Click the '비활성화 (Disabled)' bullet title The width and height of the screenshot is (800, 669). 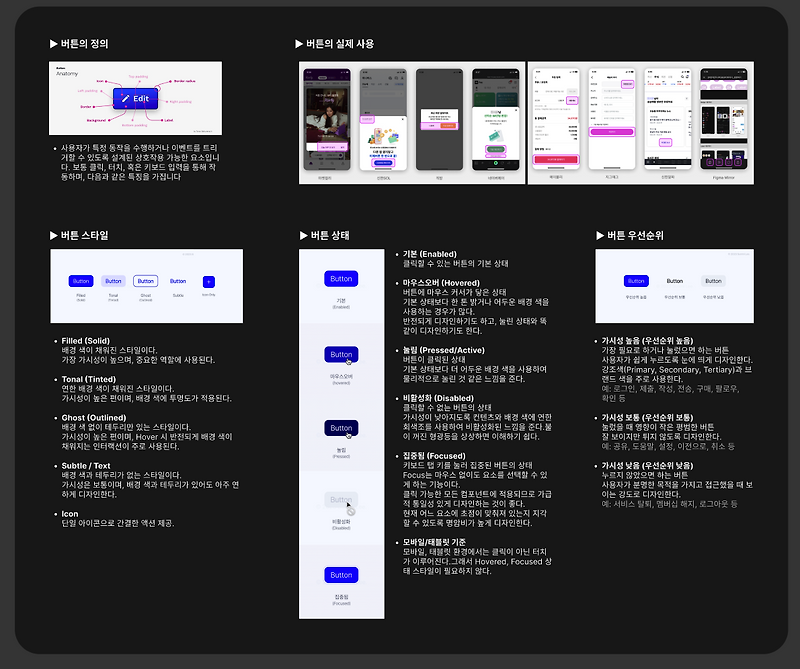coord(438,398)
